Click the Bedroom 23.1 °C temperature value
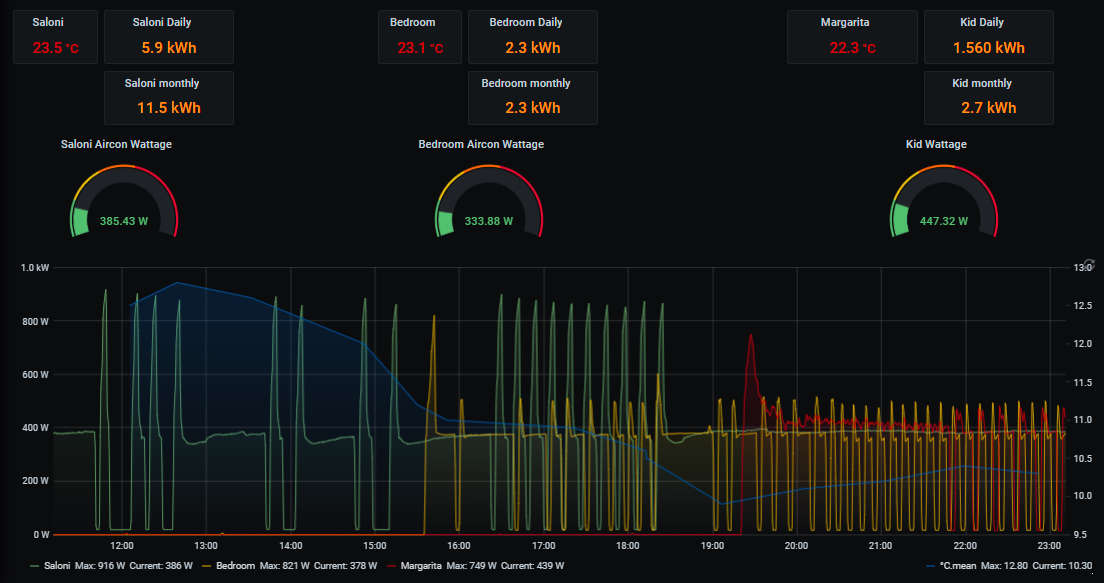This screenshot has width=1104, height=583. [x=420, y=48]
